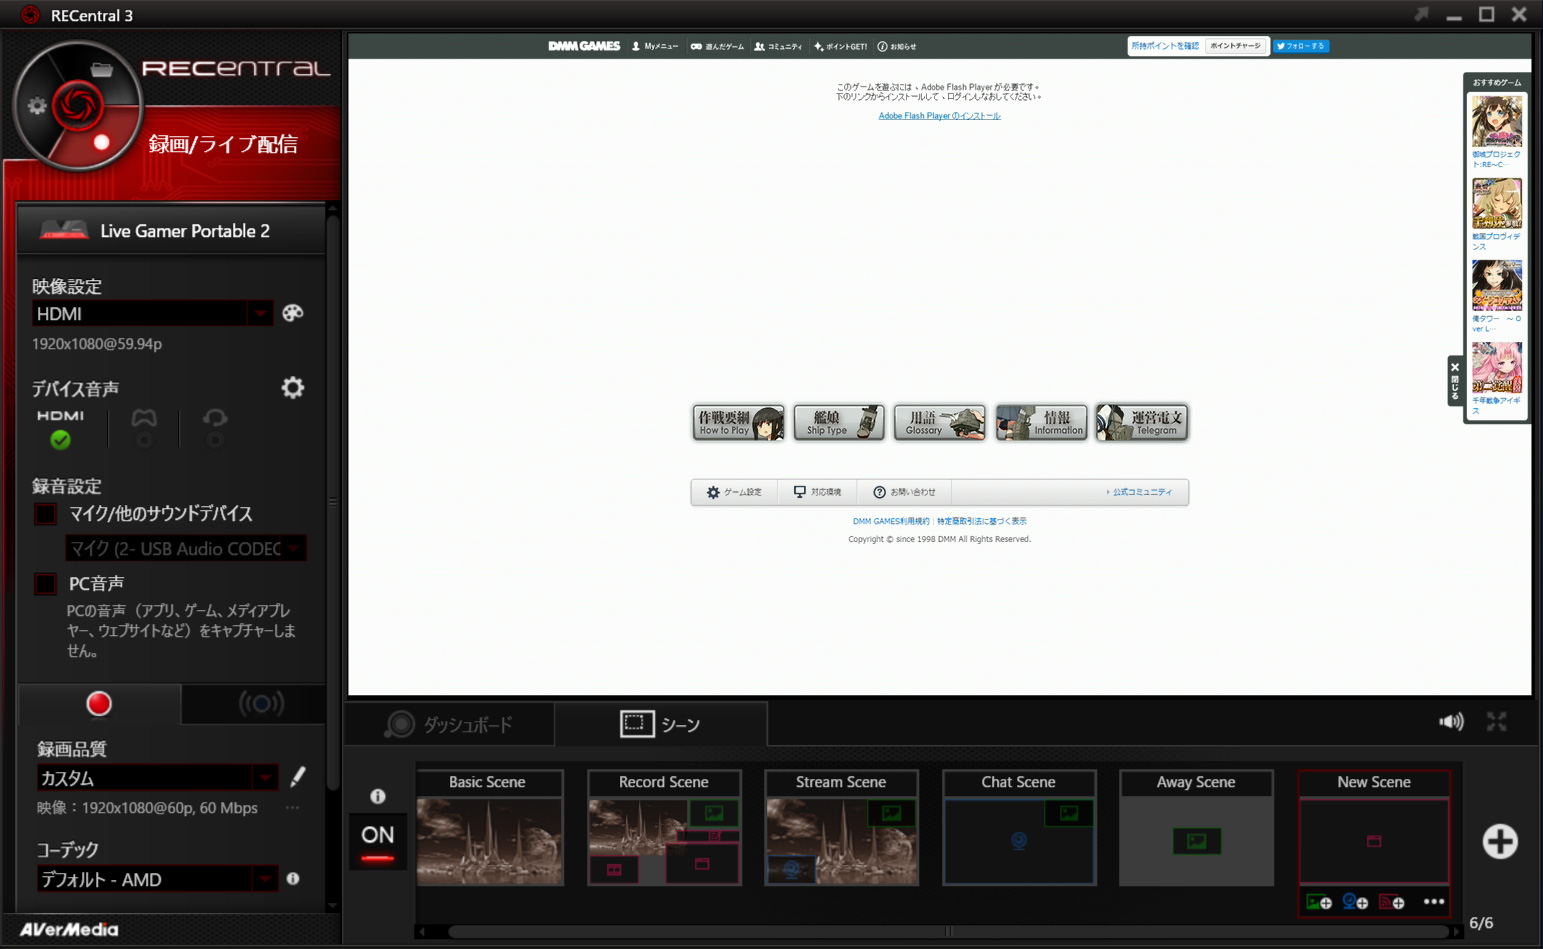Open the video color palette settings
This screenshot has height=949, width=1543.
coord(292,313)
